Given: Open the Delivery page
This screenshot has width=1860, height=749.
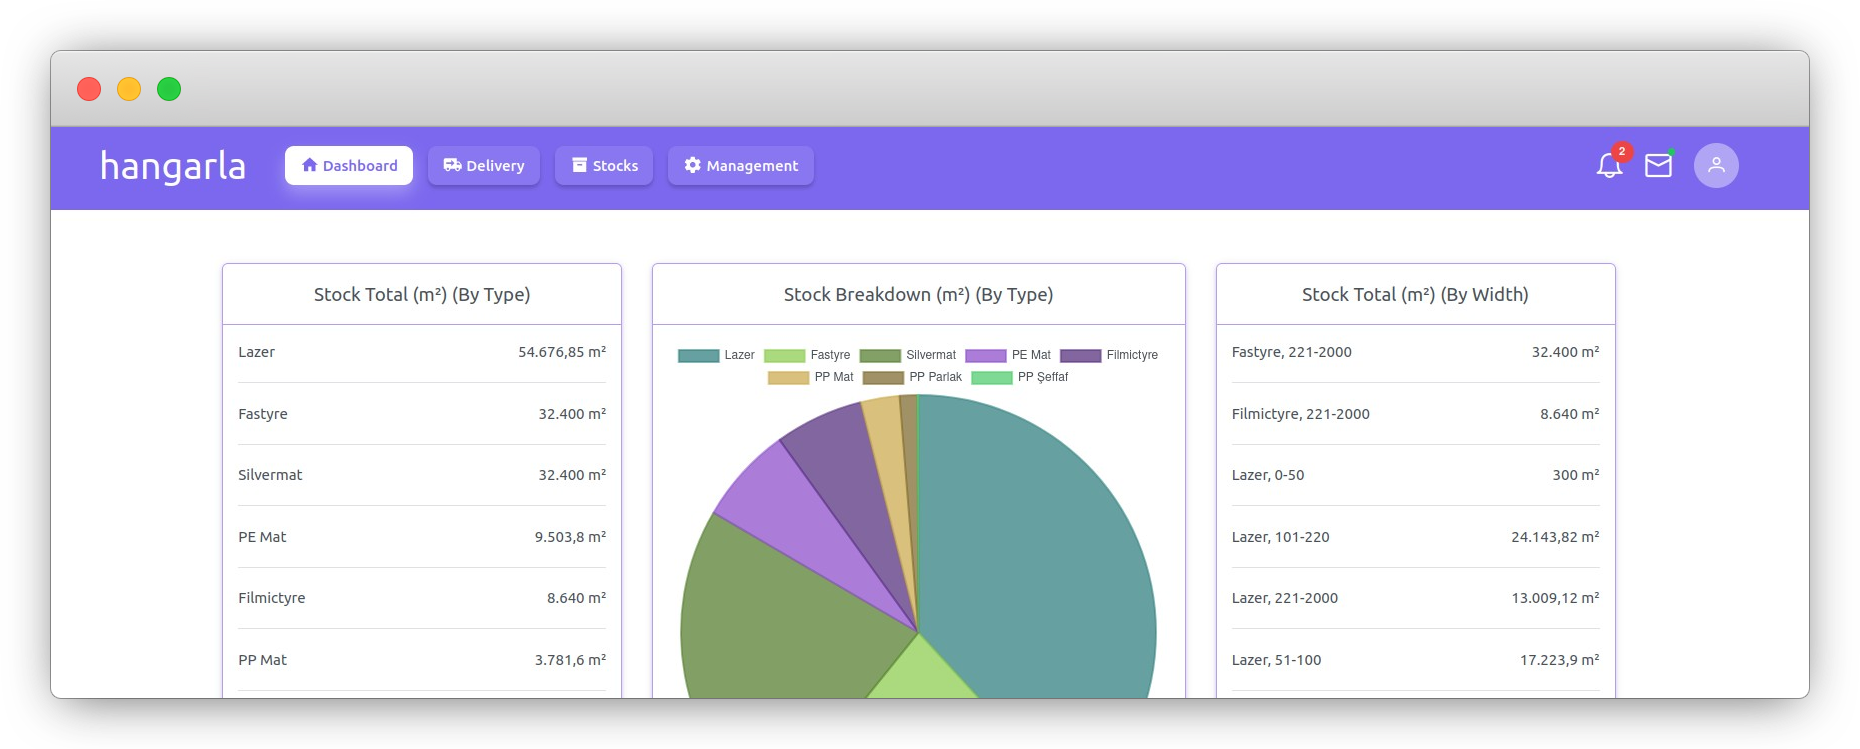Looking at the screenshot, I should point(484,166).
